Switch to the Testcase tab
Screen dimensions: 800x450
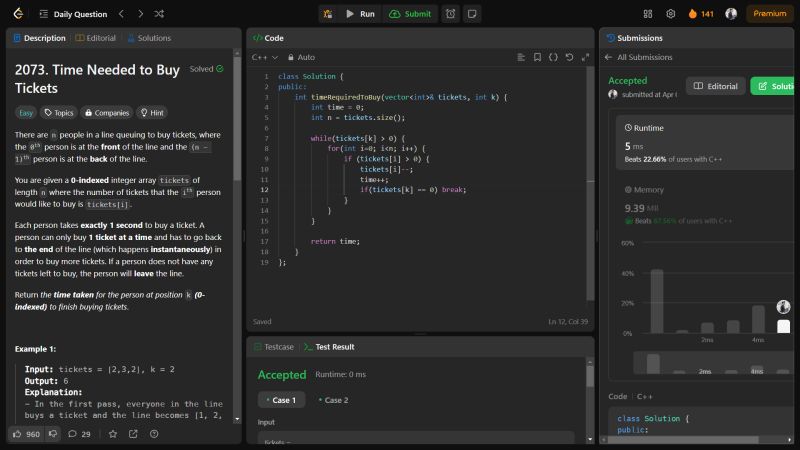click(x=274, y=347)
